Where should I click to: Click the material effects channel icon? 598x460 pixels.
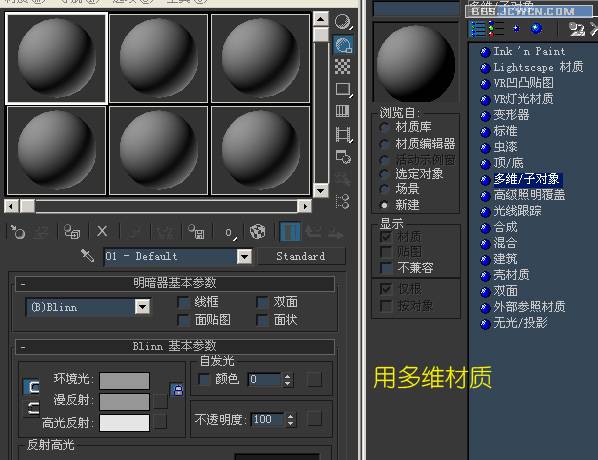(229, 233)
